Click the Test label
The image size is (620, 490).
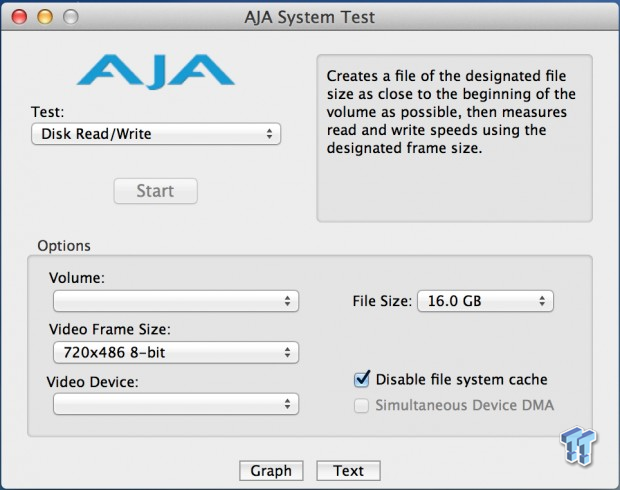point(47,112)
